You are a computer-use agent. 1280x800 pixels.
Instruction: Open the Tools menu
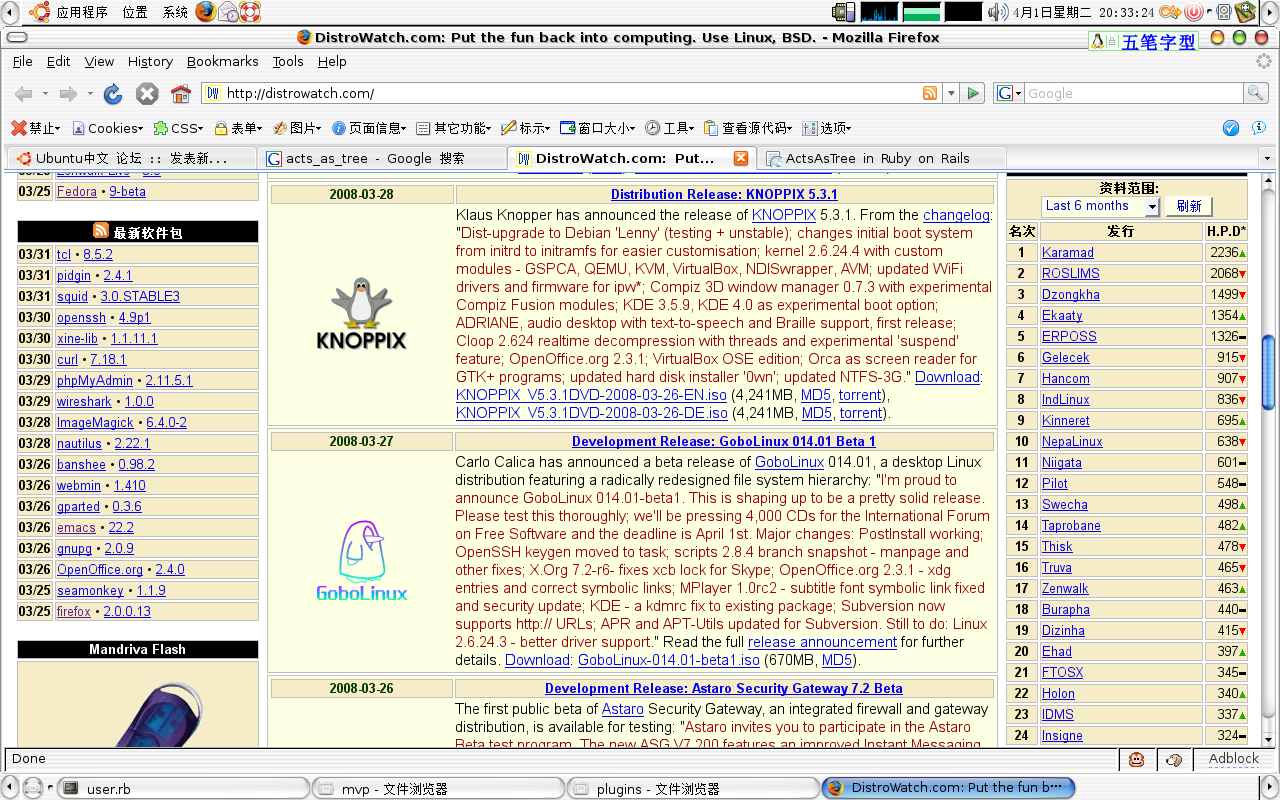click(288, 61)
